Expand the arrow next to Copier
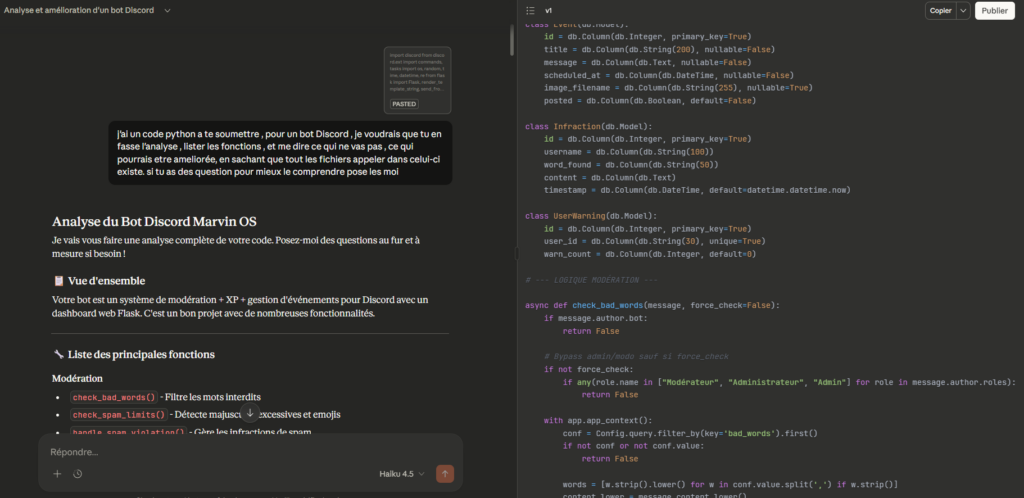 pos(963,10)
